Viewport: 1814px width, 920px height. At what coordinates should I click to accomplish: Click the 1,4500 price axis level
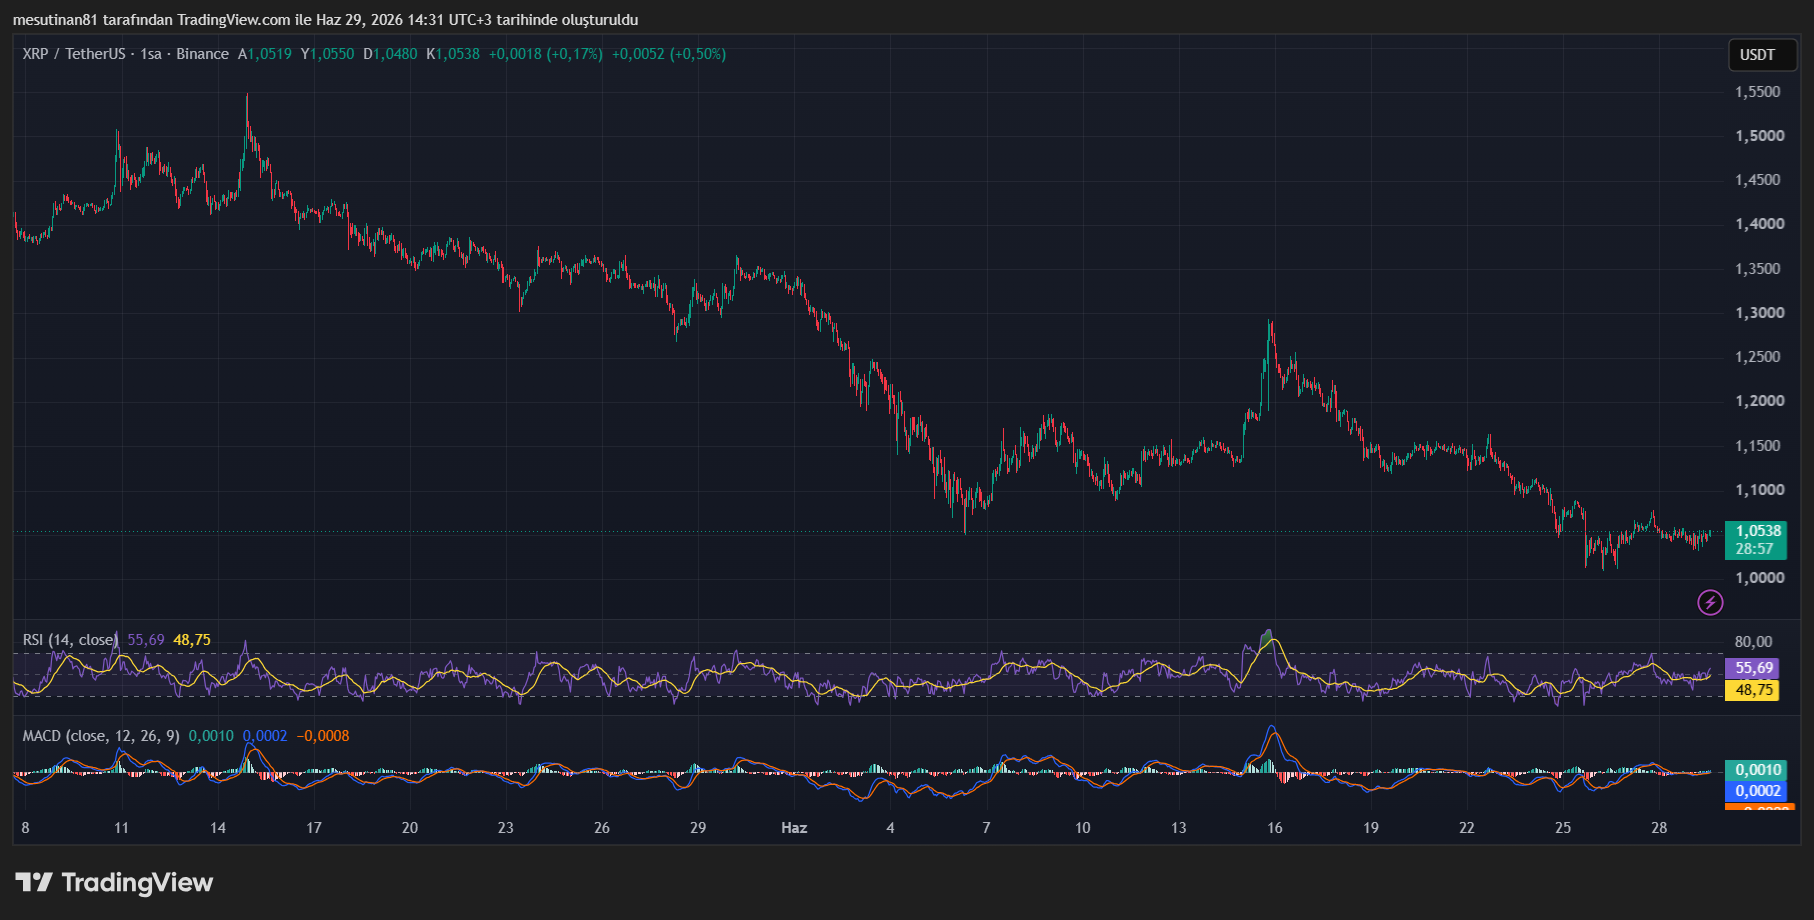(1758, 180)
